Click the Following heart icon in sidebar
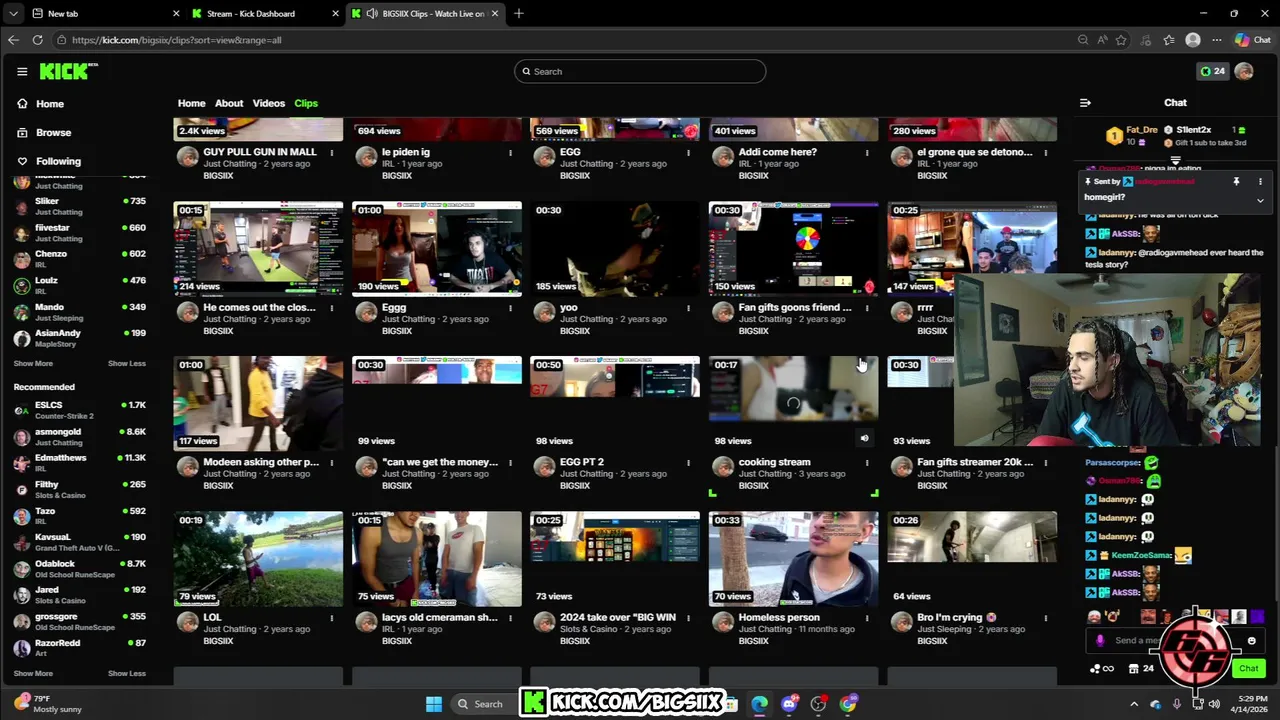The image size is (1280, 720). [x=22, y=161]
